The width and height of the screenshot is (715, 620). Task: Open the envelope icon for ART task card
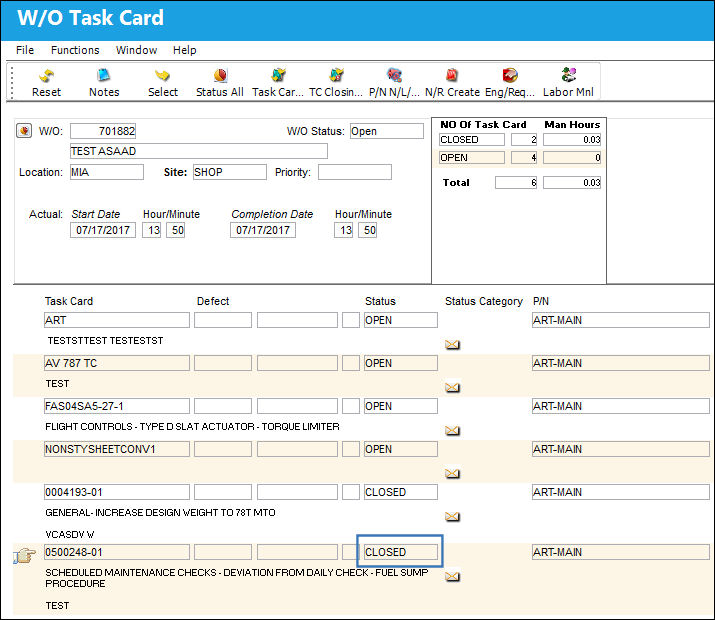(x=452, y=344)
